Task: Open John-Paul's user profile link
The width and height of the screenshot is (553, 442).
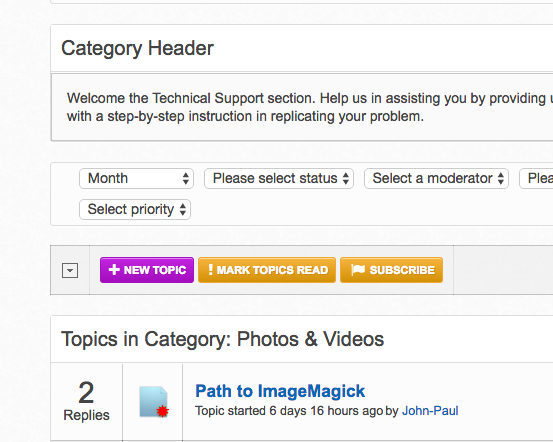Action: point(430,411)
